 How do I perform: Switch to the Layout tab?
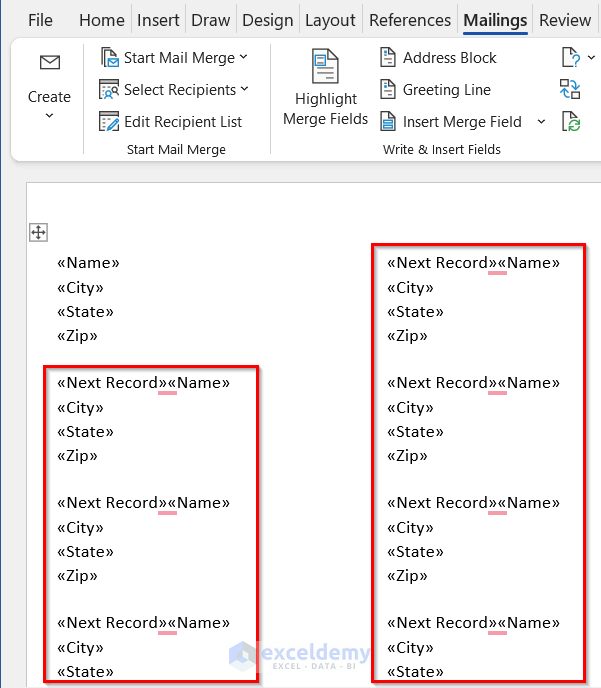pos(330,20)
